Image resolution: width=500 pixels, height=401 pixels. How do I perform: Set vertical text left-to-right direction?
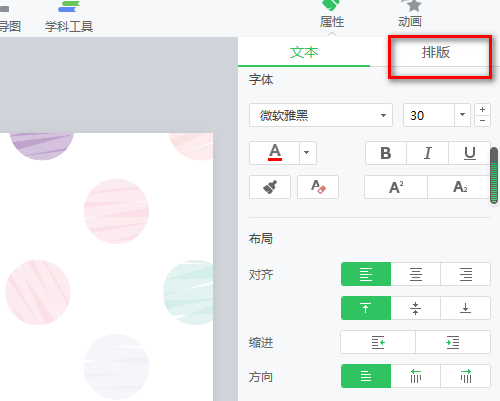coord(466,376)
